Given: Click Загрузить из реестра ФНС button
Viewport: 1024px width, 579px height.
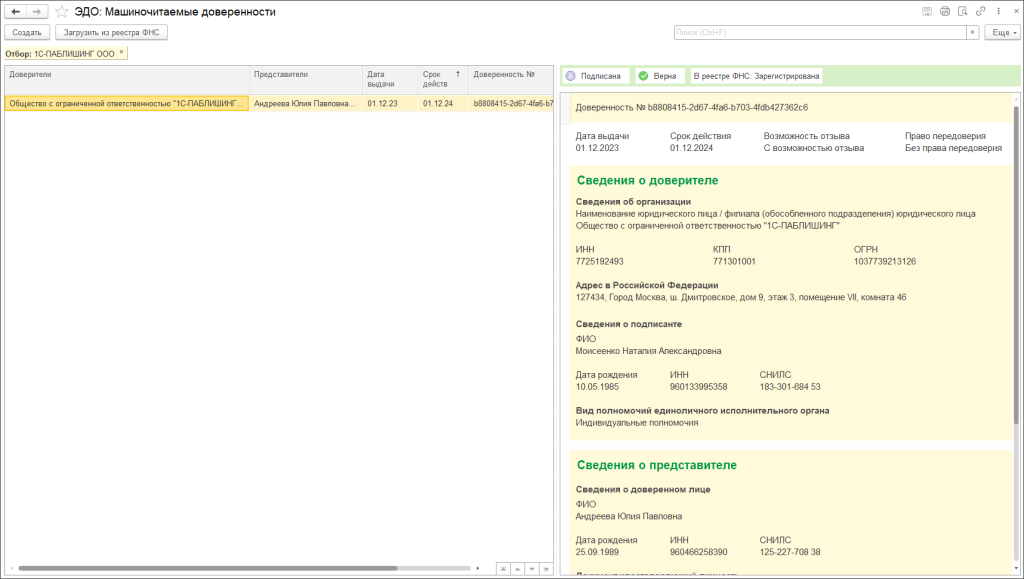Looking at the screenshot, I should (x=112, y=33).
